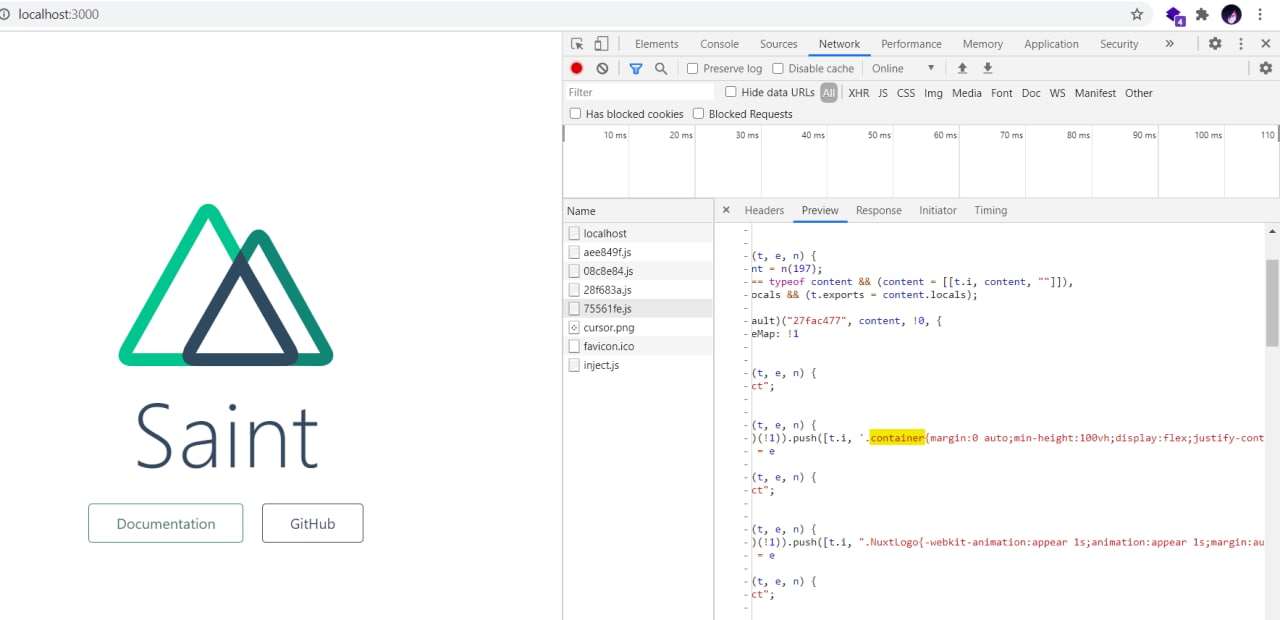The image size is (1280, 620).
Task: Enable Disable cache checkbox
Action: pyautogui.click(x=778, y=68)
